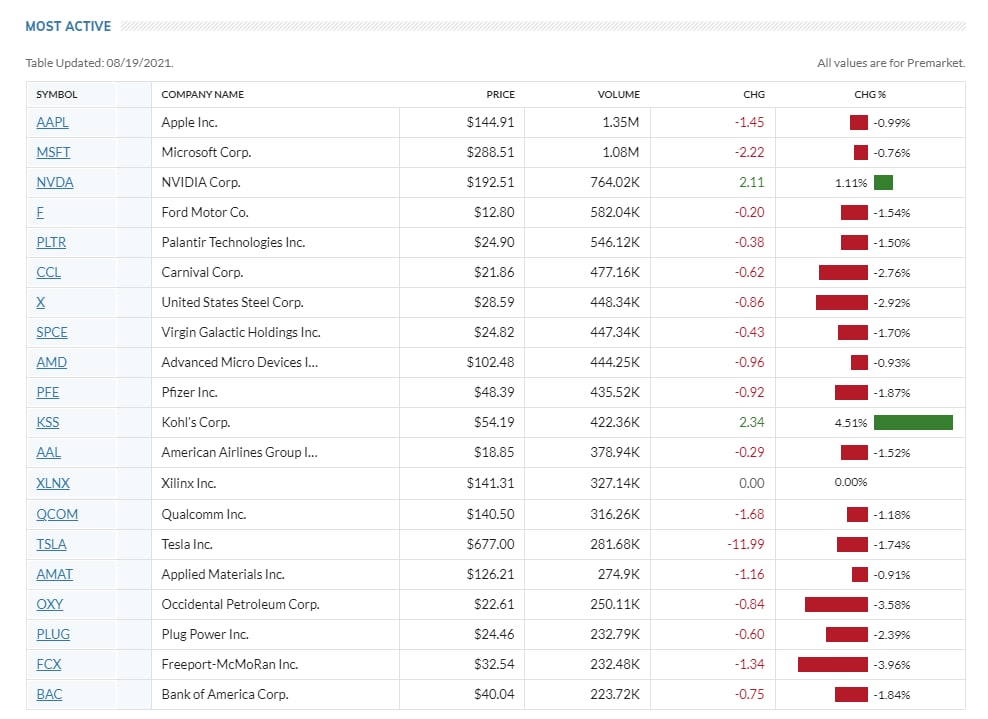Click the -3.58% red bar for Occidental
Viewport: 988px width, 719px height.
836,604
